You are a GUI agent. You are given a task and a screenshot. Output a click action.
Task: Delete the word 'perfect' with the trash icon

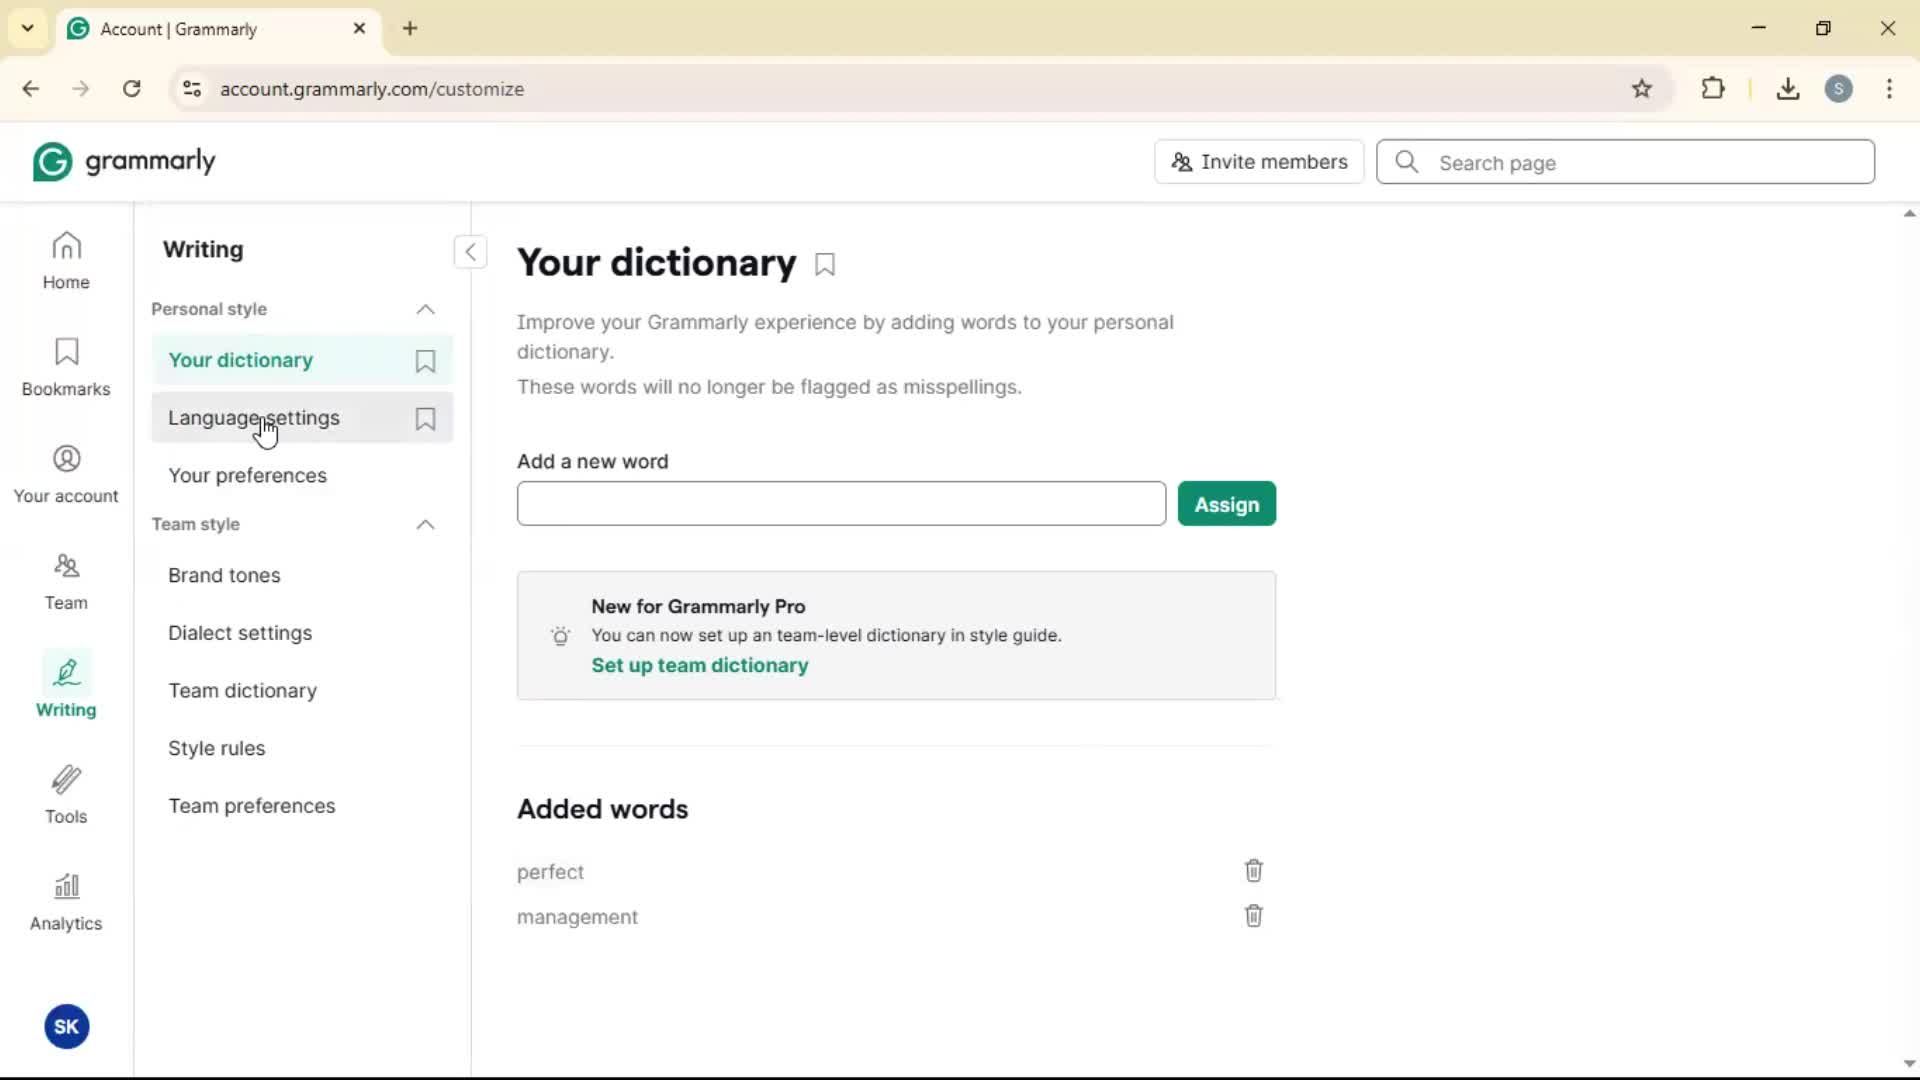[x=1253, y=871]
